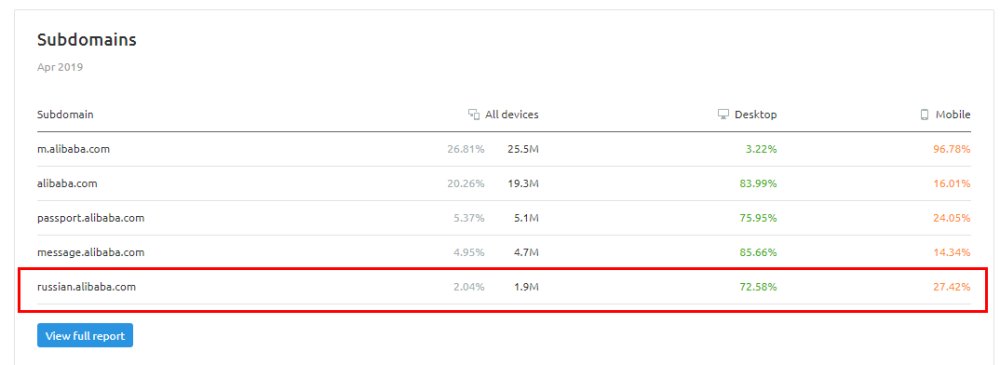Click russian.alibaba.com in highlighted row
The image size is (1000, 365).
coord(86,287)
